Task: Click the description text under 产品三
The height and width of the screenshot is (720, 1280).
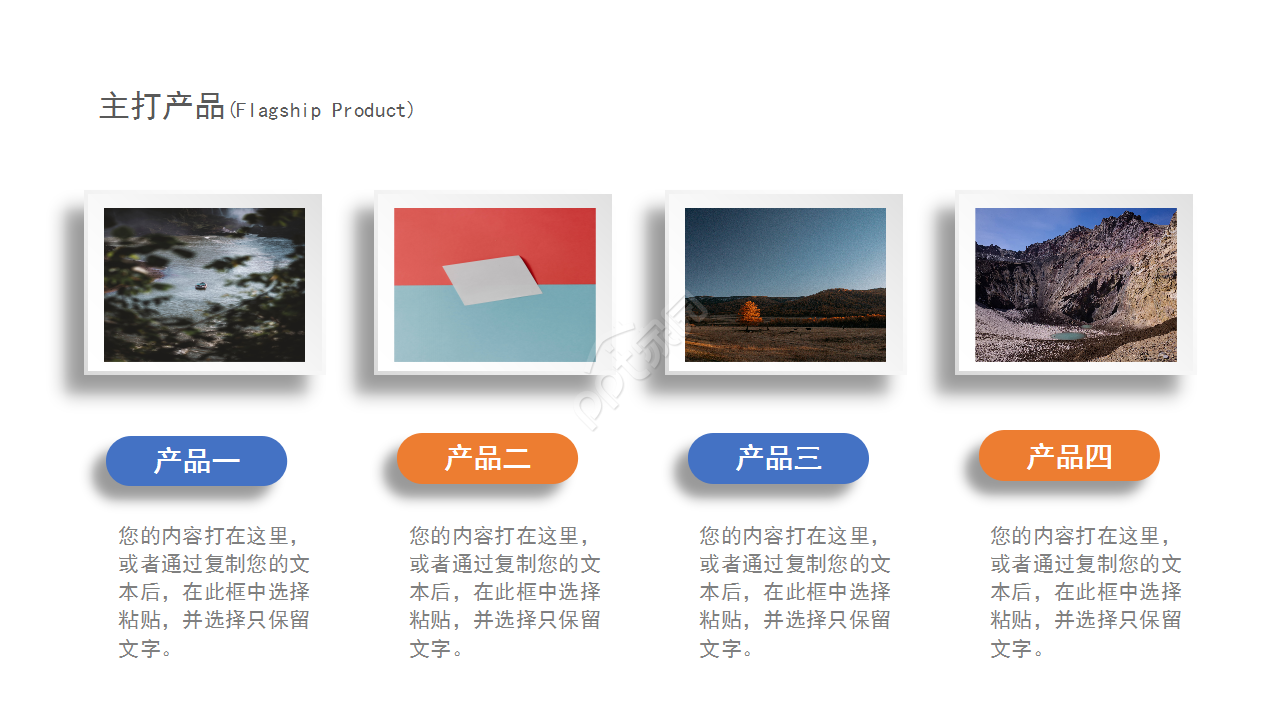Action: point(795,592)
